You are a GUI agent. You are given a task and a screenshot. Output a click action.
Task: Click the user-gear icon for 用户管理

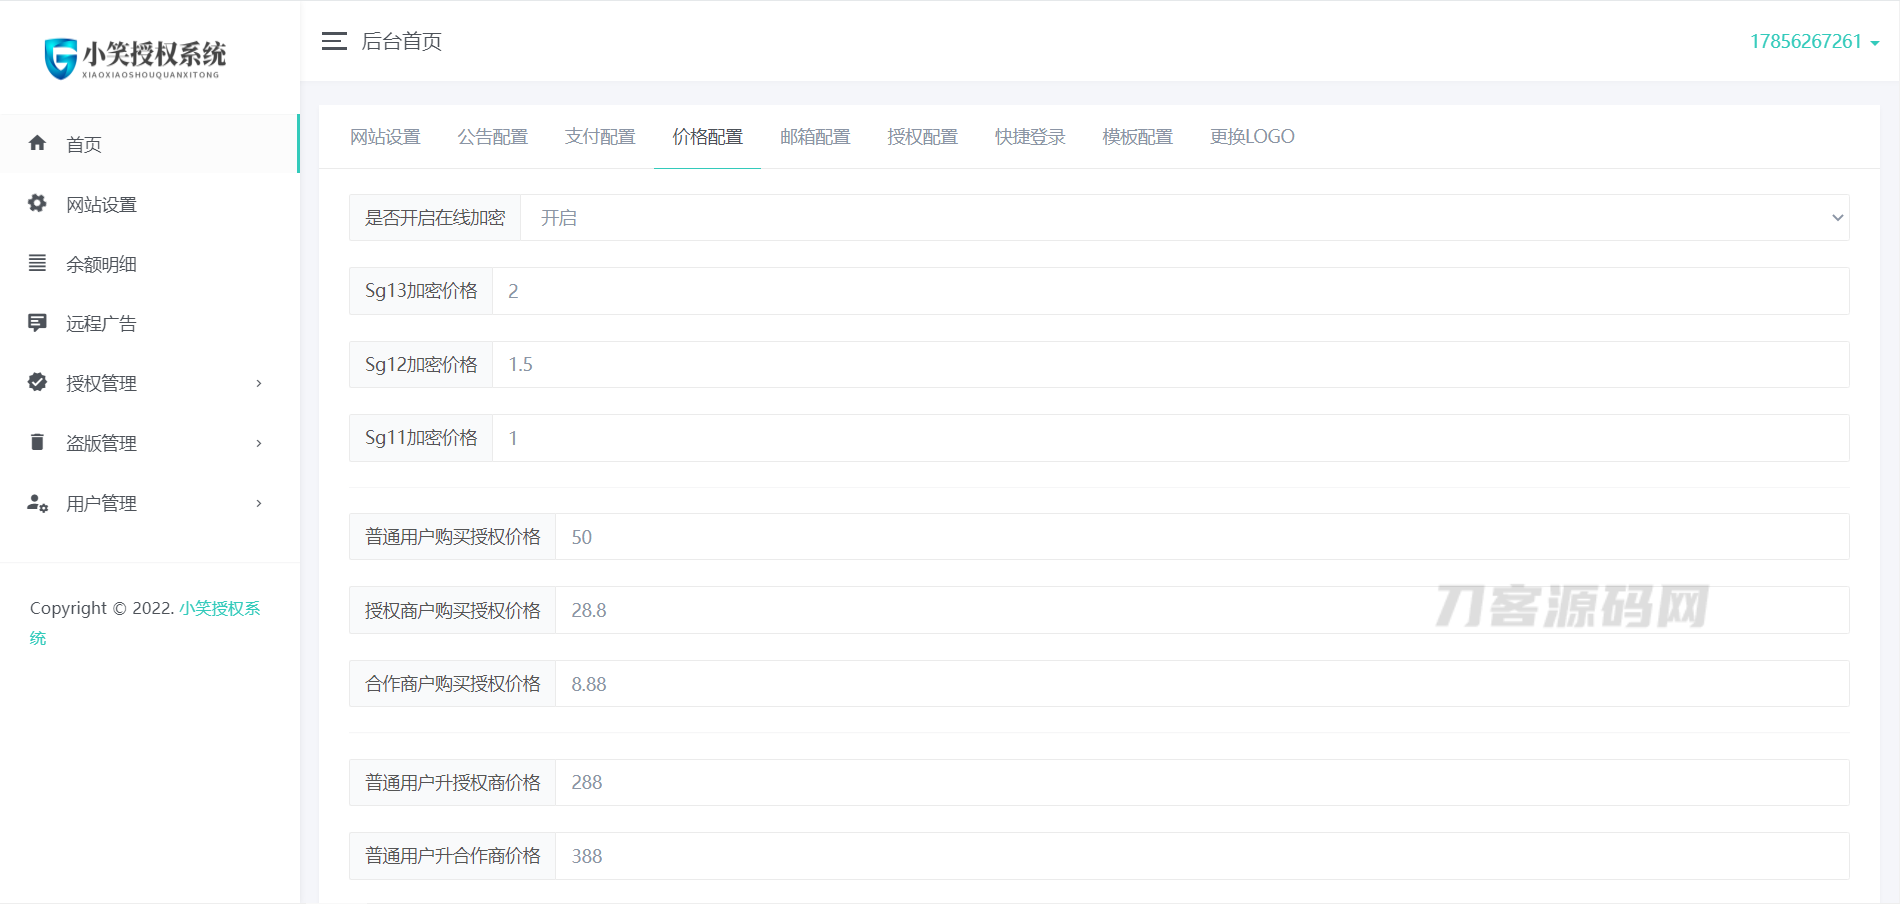pyautogui.click(x=38, y=503)
